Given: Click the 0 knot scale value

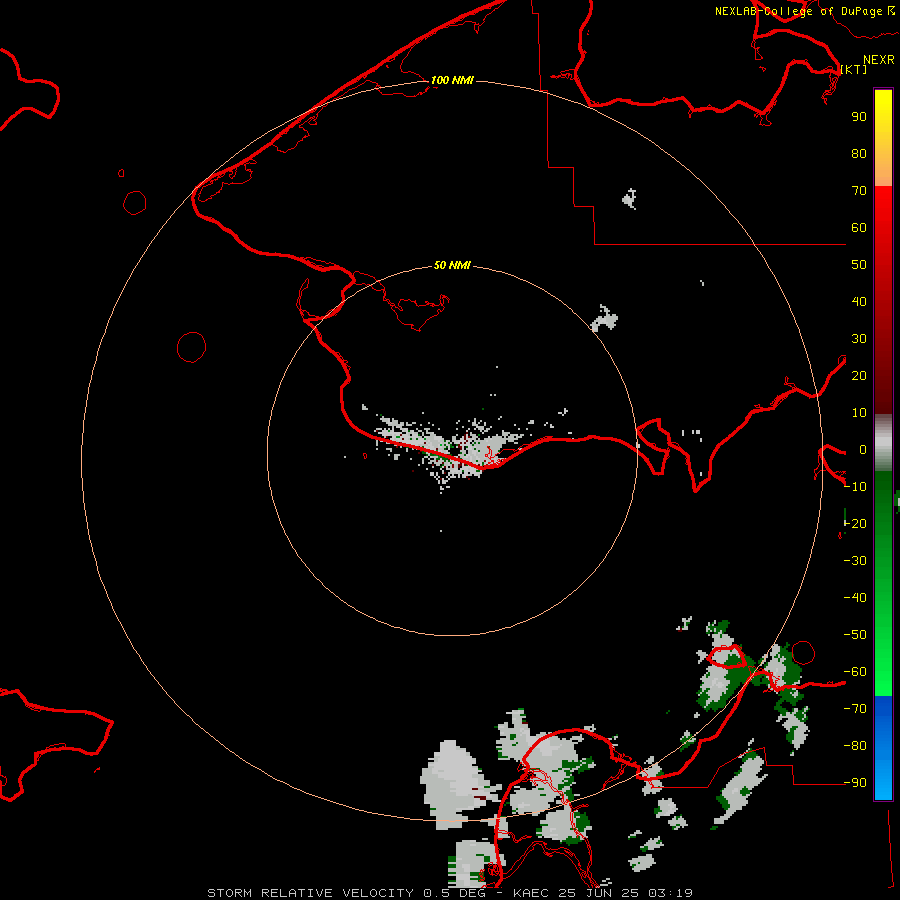Looking at the screenshot, I should pos(863,450).
